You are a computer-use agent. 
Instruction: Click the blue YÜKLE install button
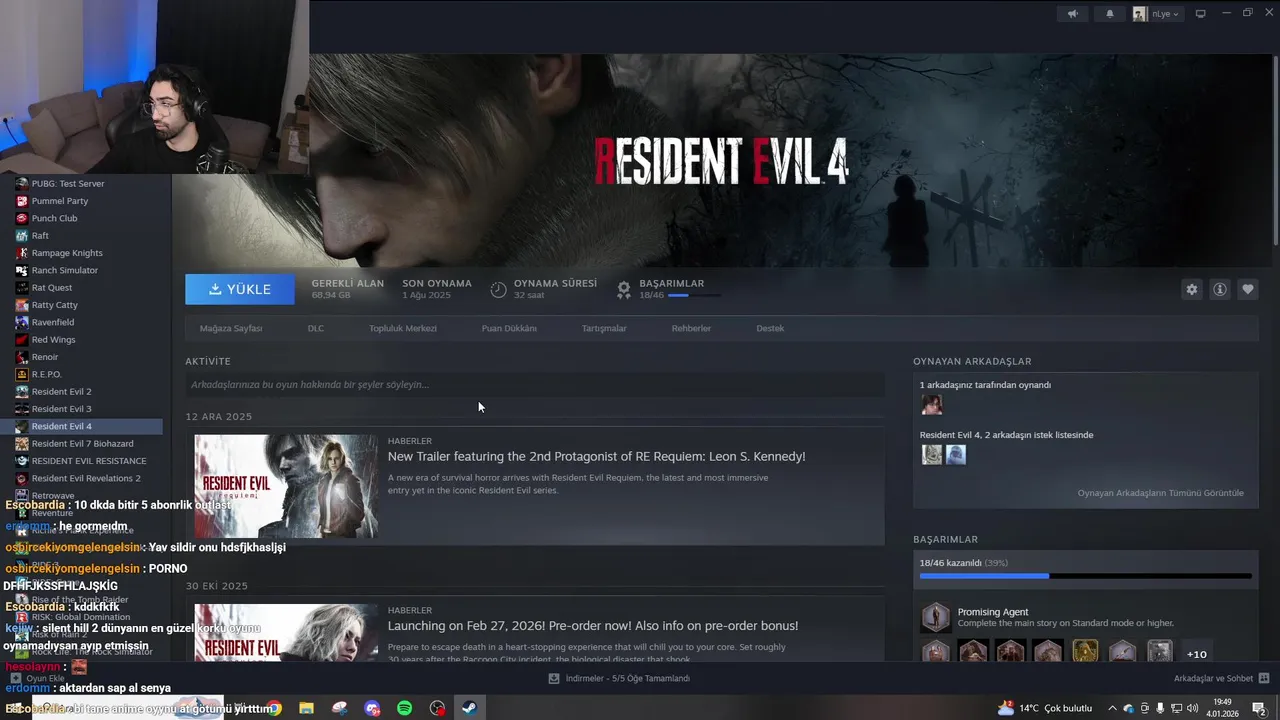pos(240,289)
